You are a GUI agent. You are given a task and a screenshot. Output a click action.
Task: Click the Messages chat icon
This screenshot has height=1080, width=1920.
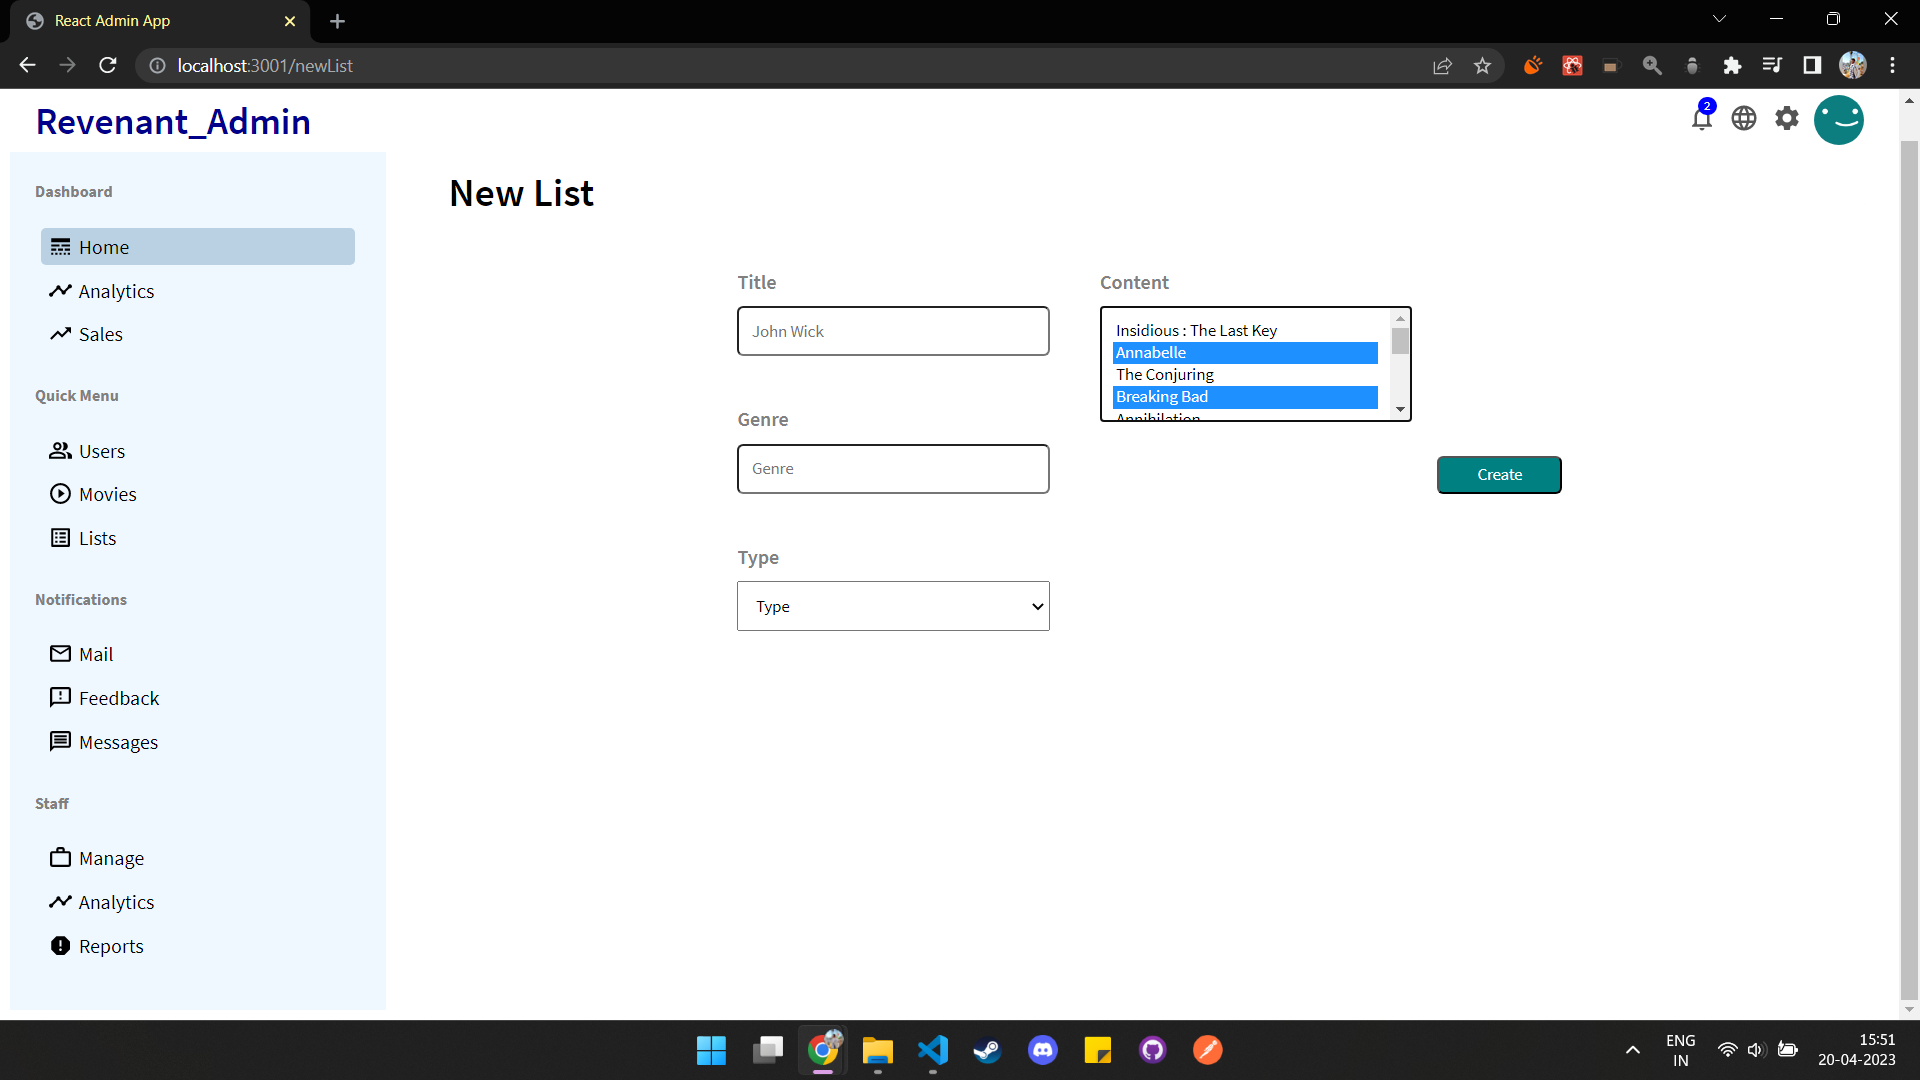[60, 742]
